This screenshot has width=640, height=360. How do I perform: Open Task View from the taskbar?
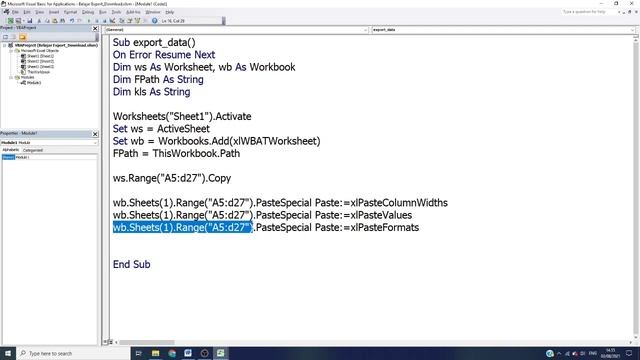138,353
